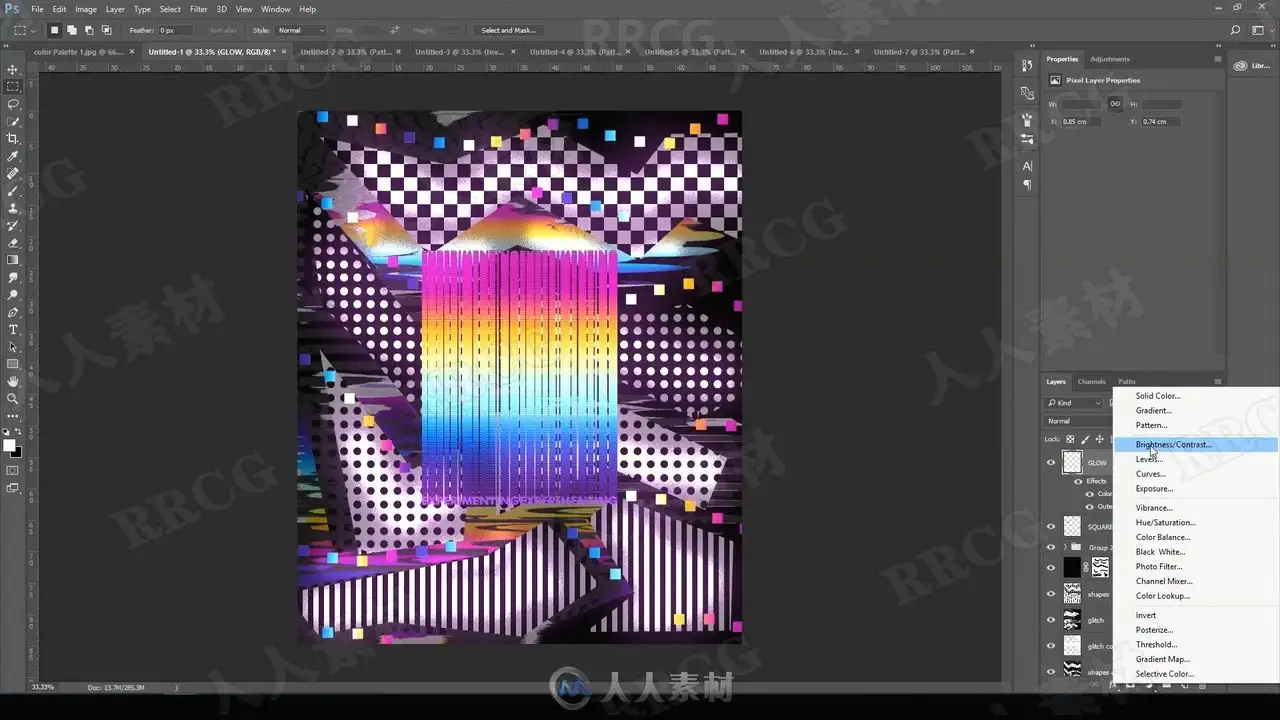This screenshot has height=720, width=1280.
Task: Expand the Group 2 folder
Action: [x=1064, y=547]
